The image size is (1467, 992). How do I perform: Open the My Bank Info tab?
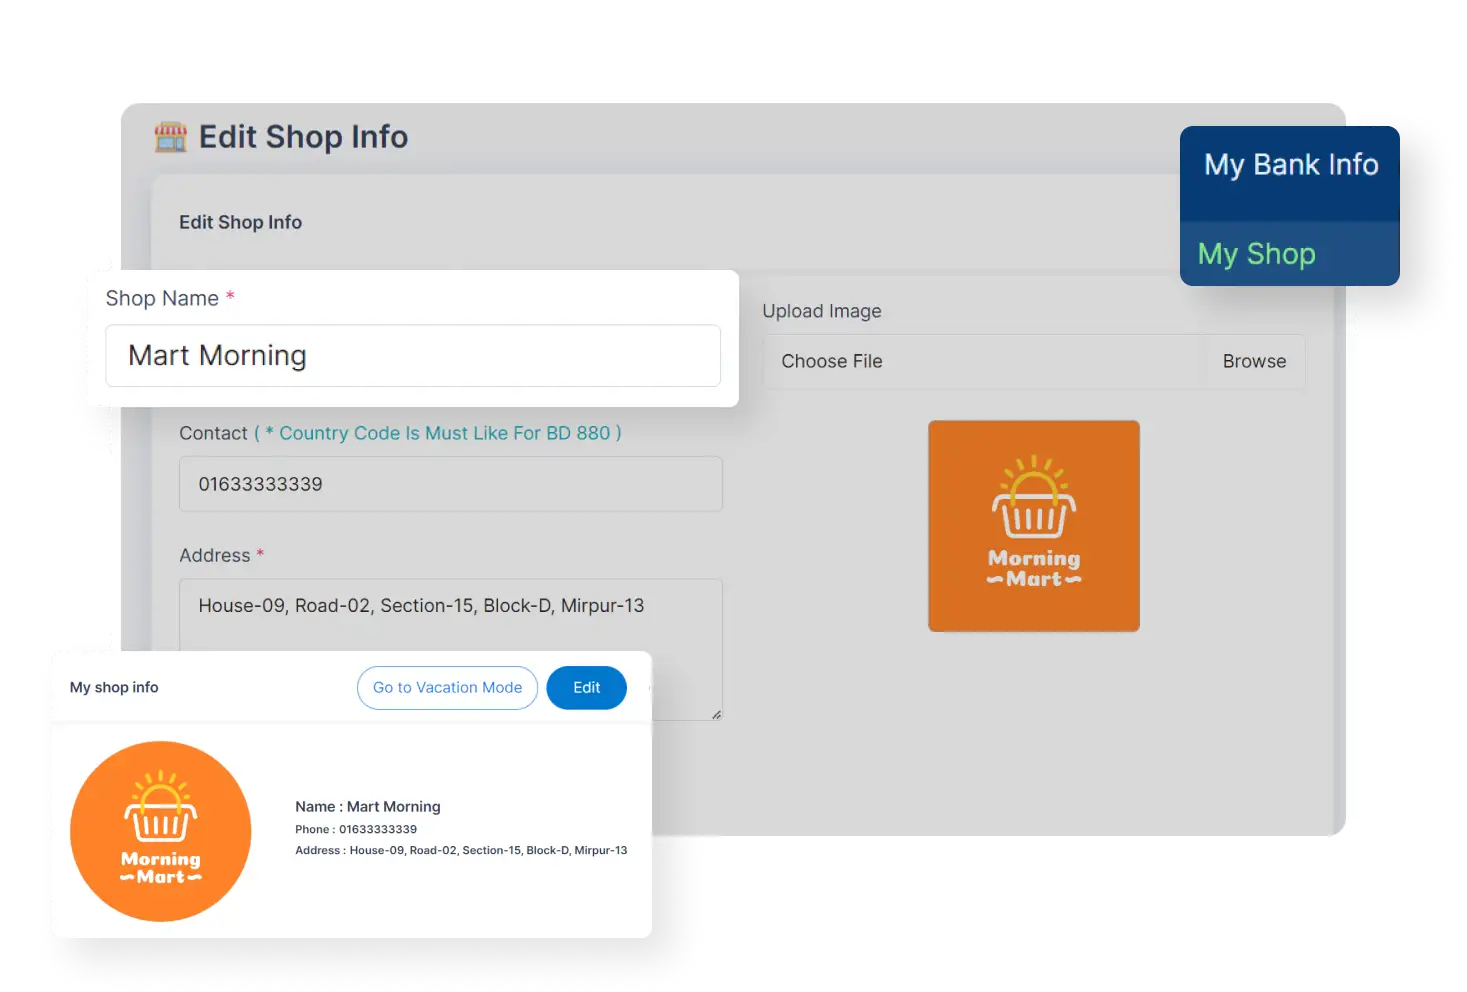coord(1290,164)
